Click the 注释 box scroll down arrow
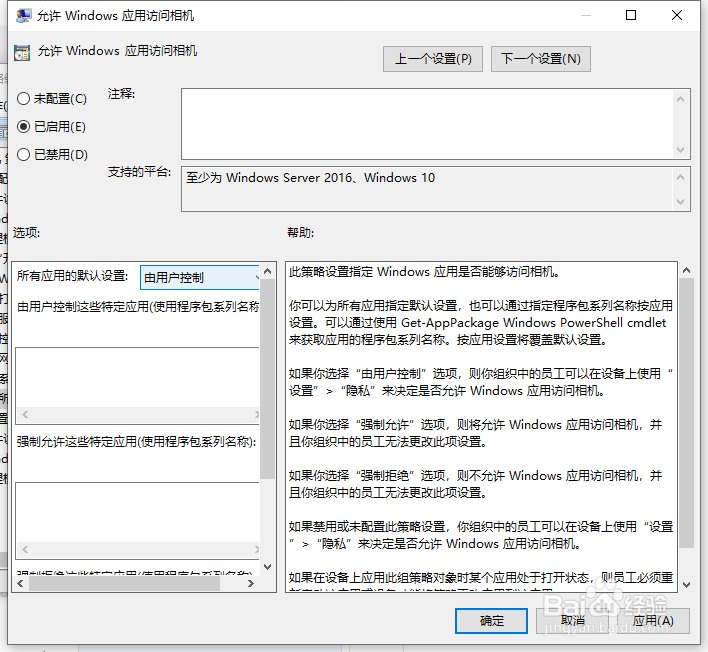 coord(680,149)
